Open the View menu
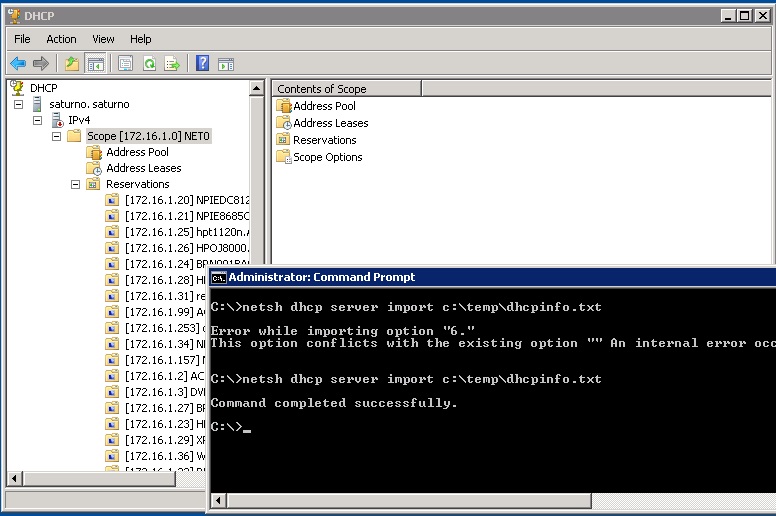776x516 pixels. (103, 39)
